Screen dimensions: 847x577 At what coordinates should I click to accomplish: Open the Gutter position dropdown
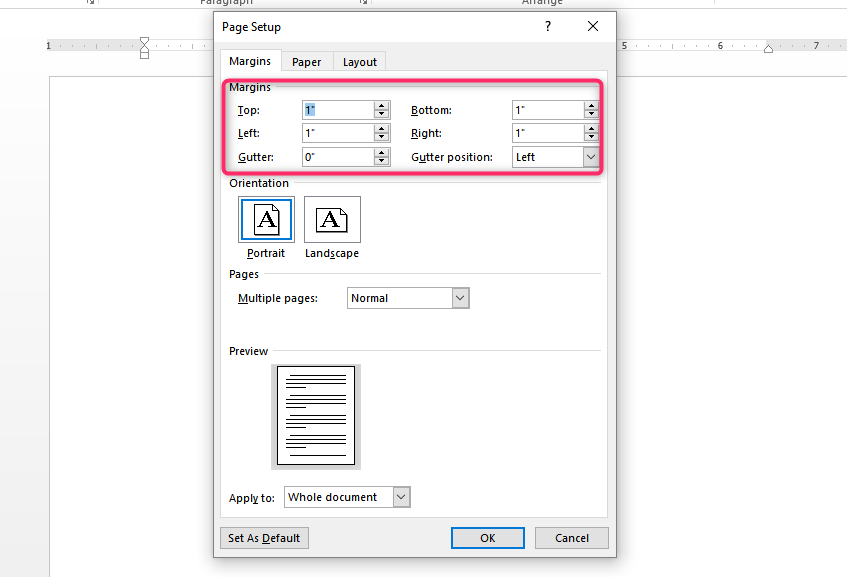[x=591, y=157]
